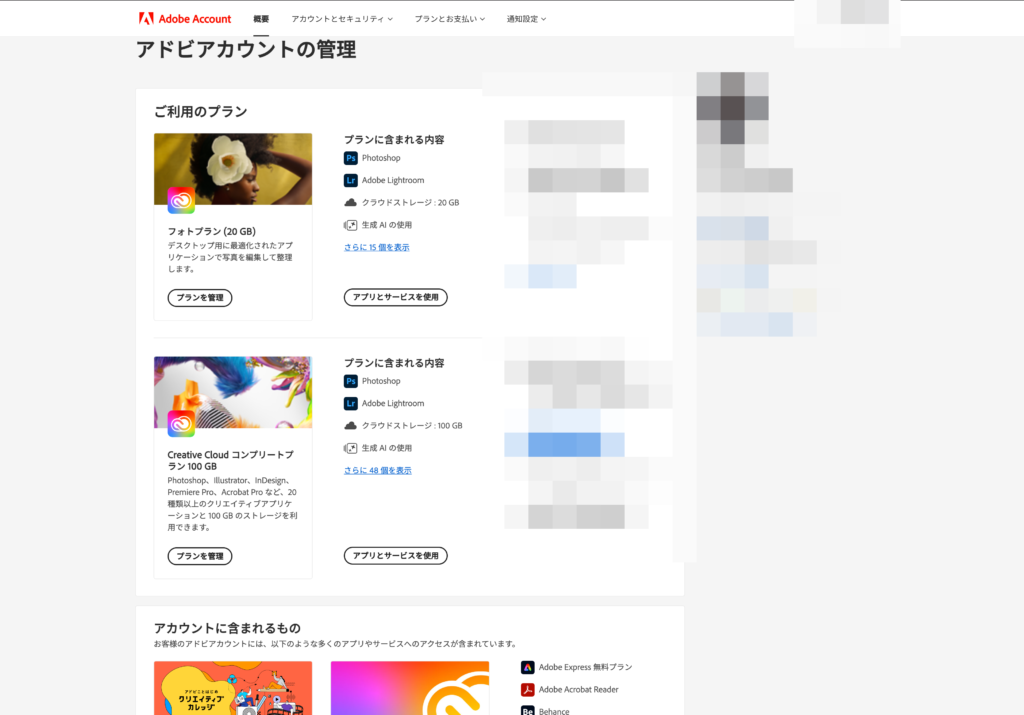Expand the 通知設定 dropdown menu

pyautogui.click(x=526, y=19)
